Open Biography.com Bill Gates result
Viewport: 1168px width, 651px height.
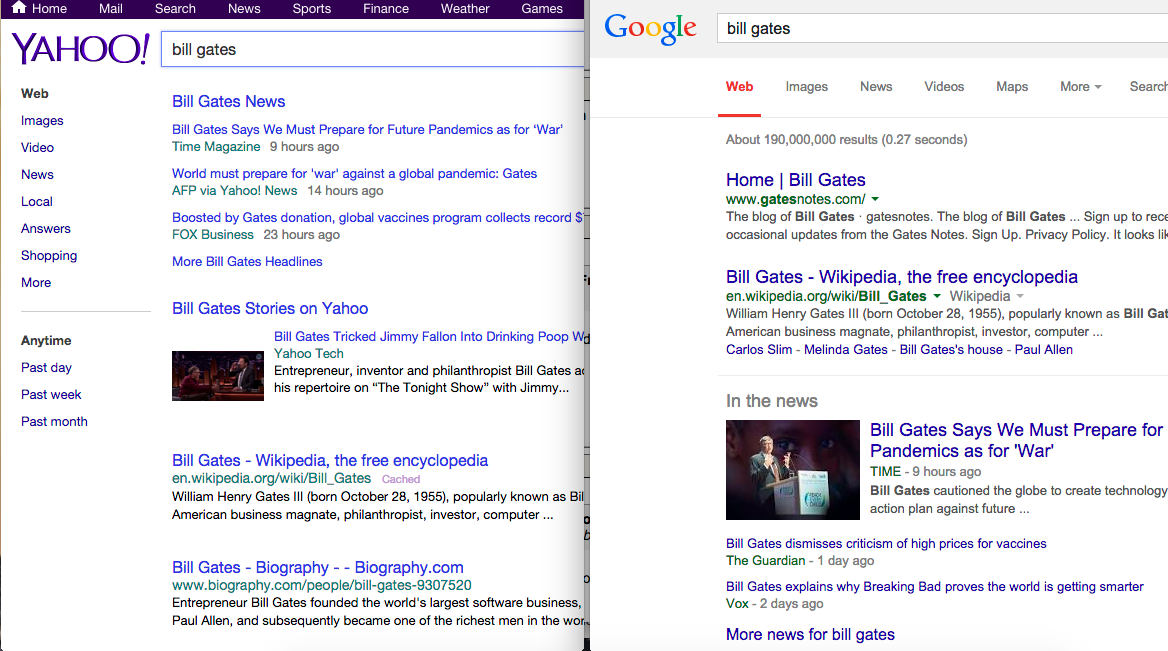click(317, 568)
